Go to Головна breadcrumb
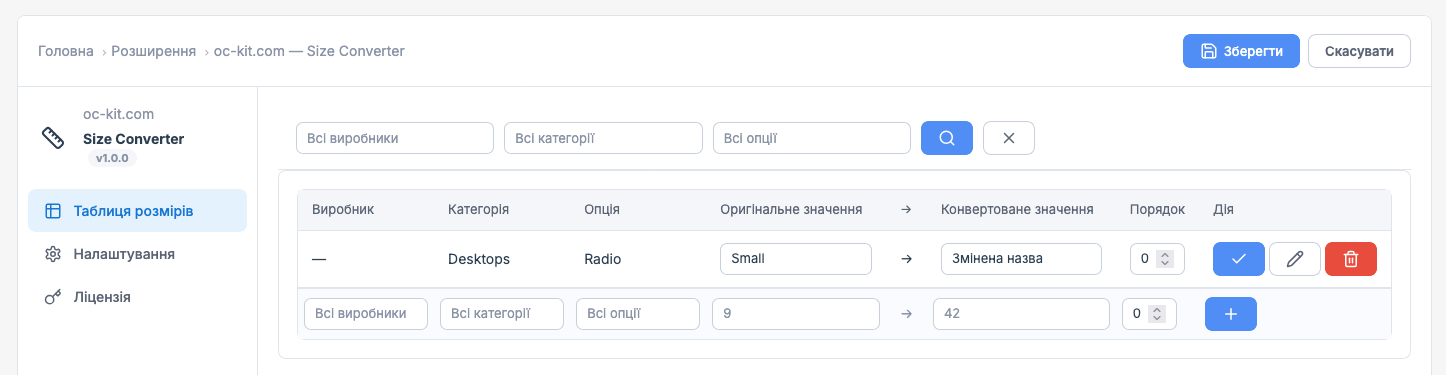The height and width of the screenshot is (375, 1446). pos(66,51)
